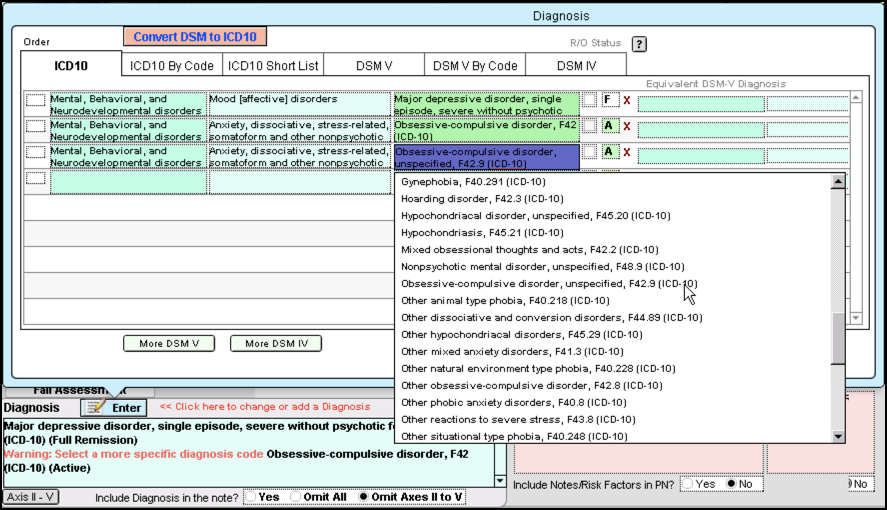Image resolution: width=887 pixels, height=510 pixels.
Task: Open the DSM V By Code tab
Action: [474, 66]
